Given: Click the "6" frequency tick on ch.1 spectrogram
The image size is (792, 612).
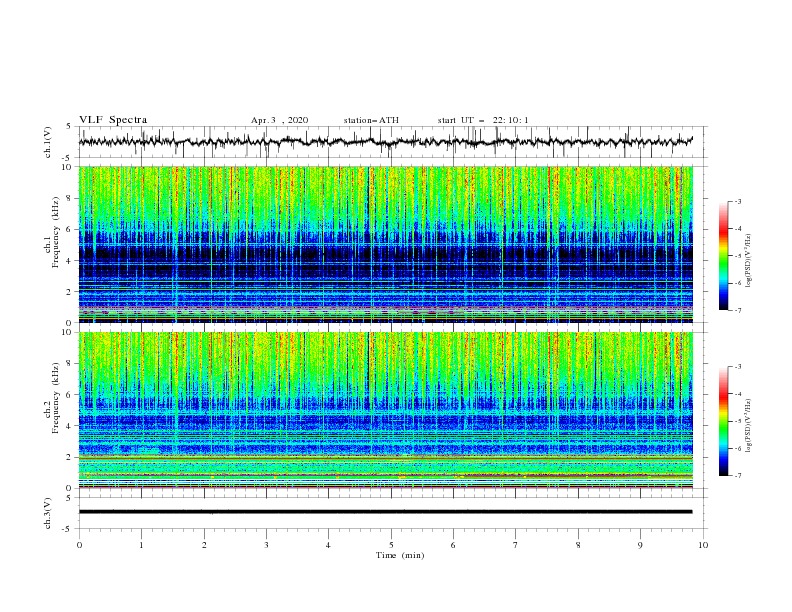Looking at the screenshot, I should [70, 229].
